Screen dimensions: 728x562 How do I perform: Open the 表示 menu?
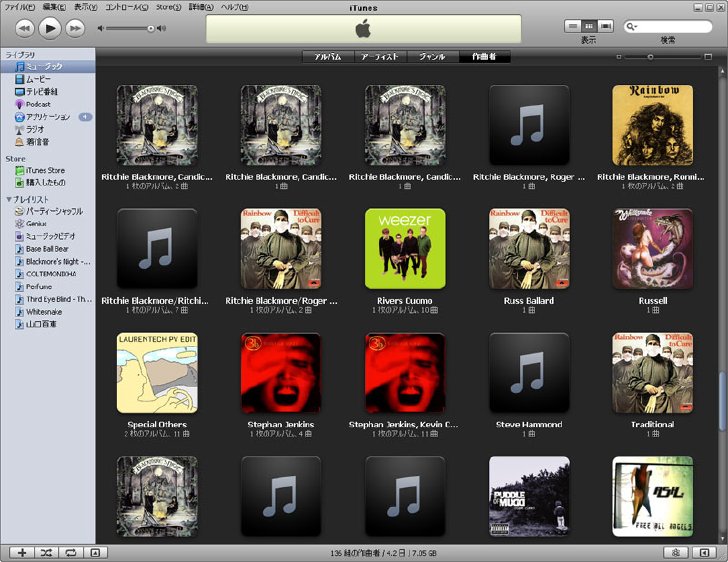click(x=85, y=7)
